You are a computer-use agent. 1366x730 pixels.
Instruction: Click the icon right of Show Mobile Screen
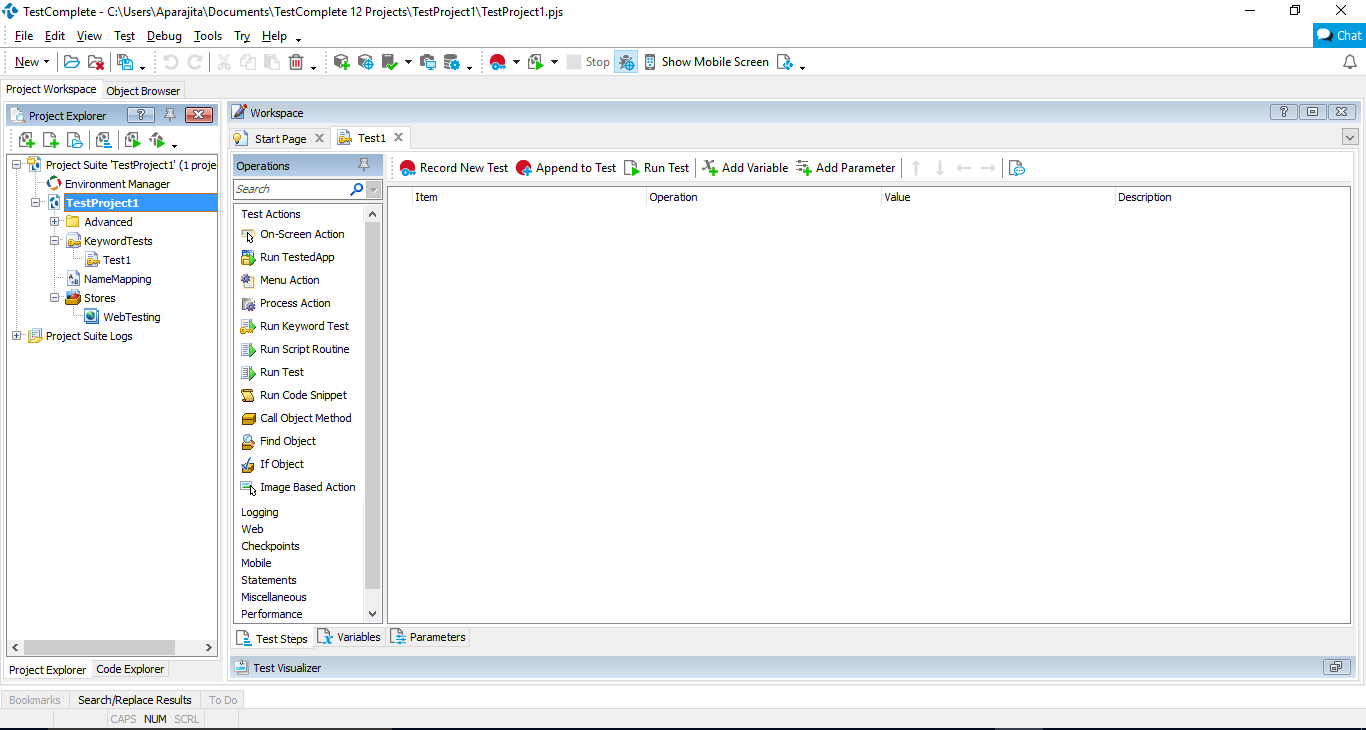(x=785, y=62)
